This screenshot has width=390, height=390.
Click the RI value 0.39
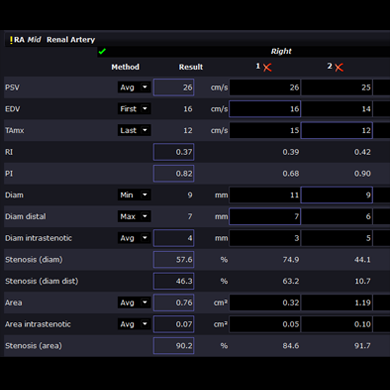[x=291, y=152]
